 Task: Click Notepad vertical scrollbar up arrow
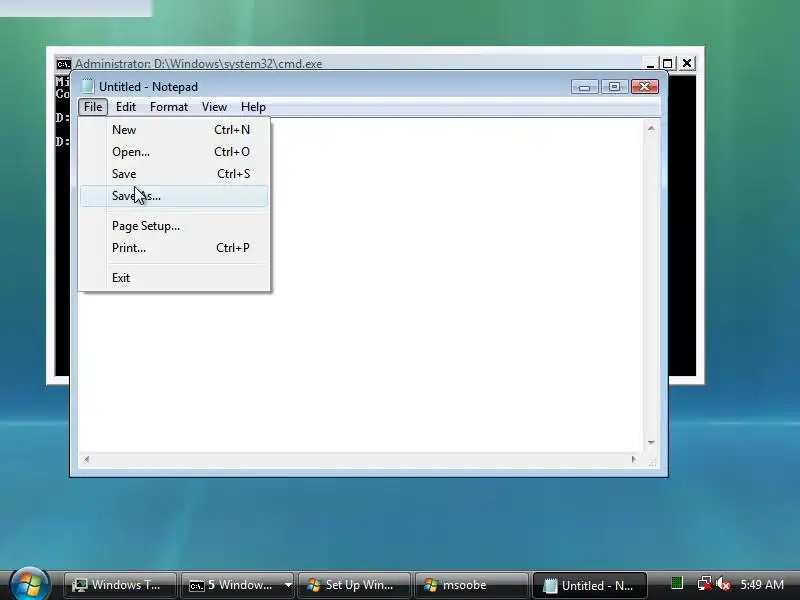tap(651, 128)
